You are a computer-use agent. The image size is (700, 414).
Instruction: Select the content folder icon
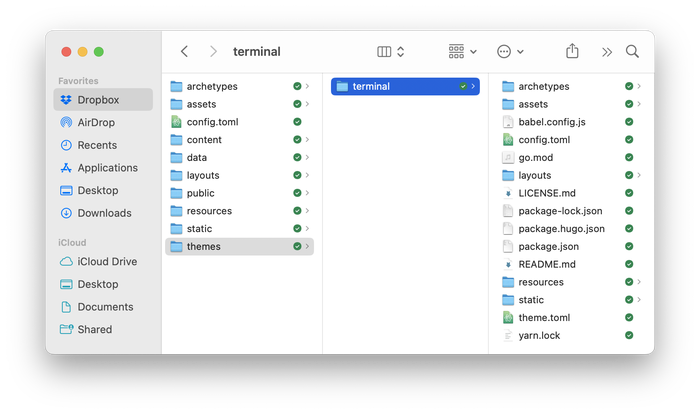[176, 140]
